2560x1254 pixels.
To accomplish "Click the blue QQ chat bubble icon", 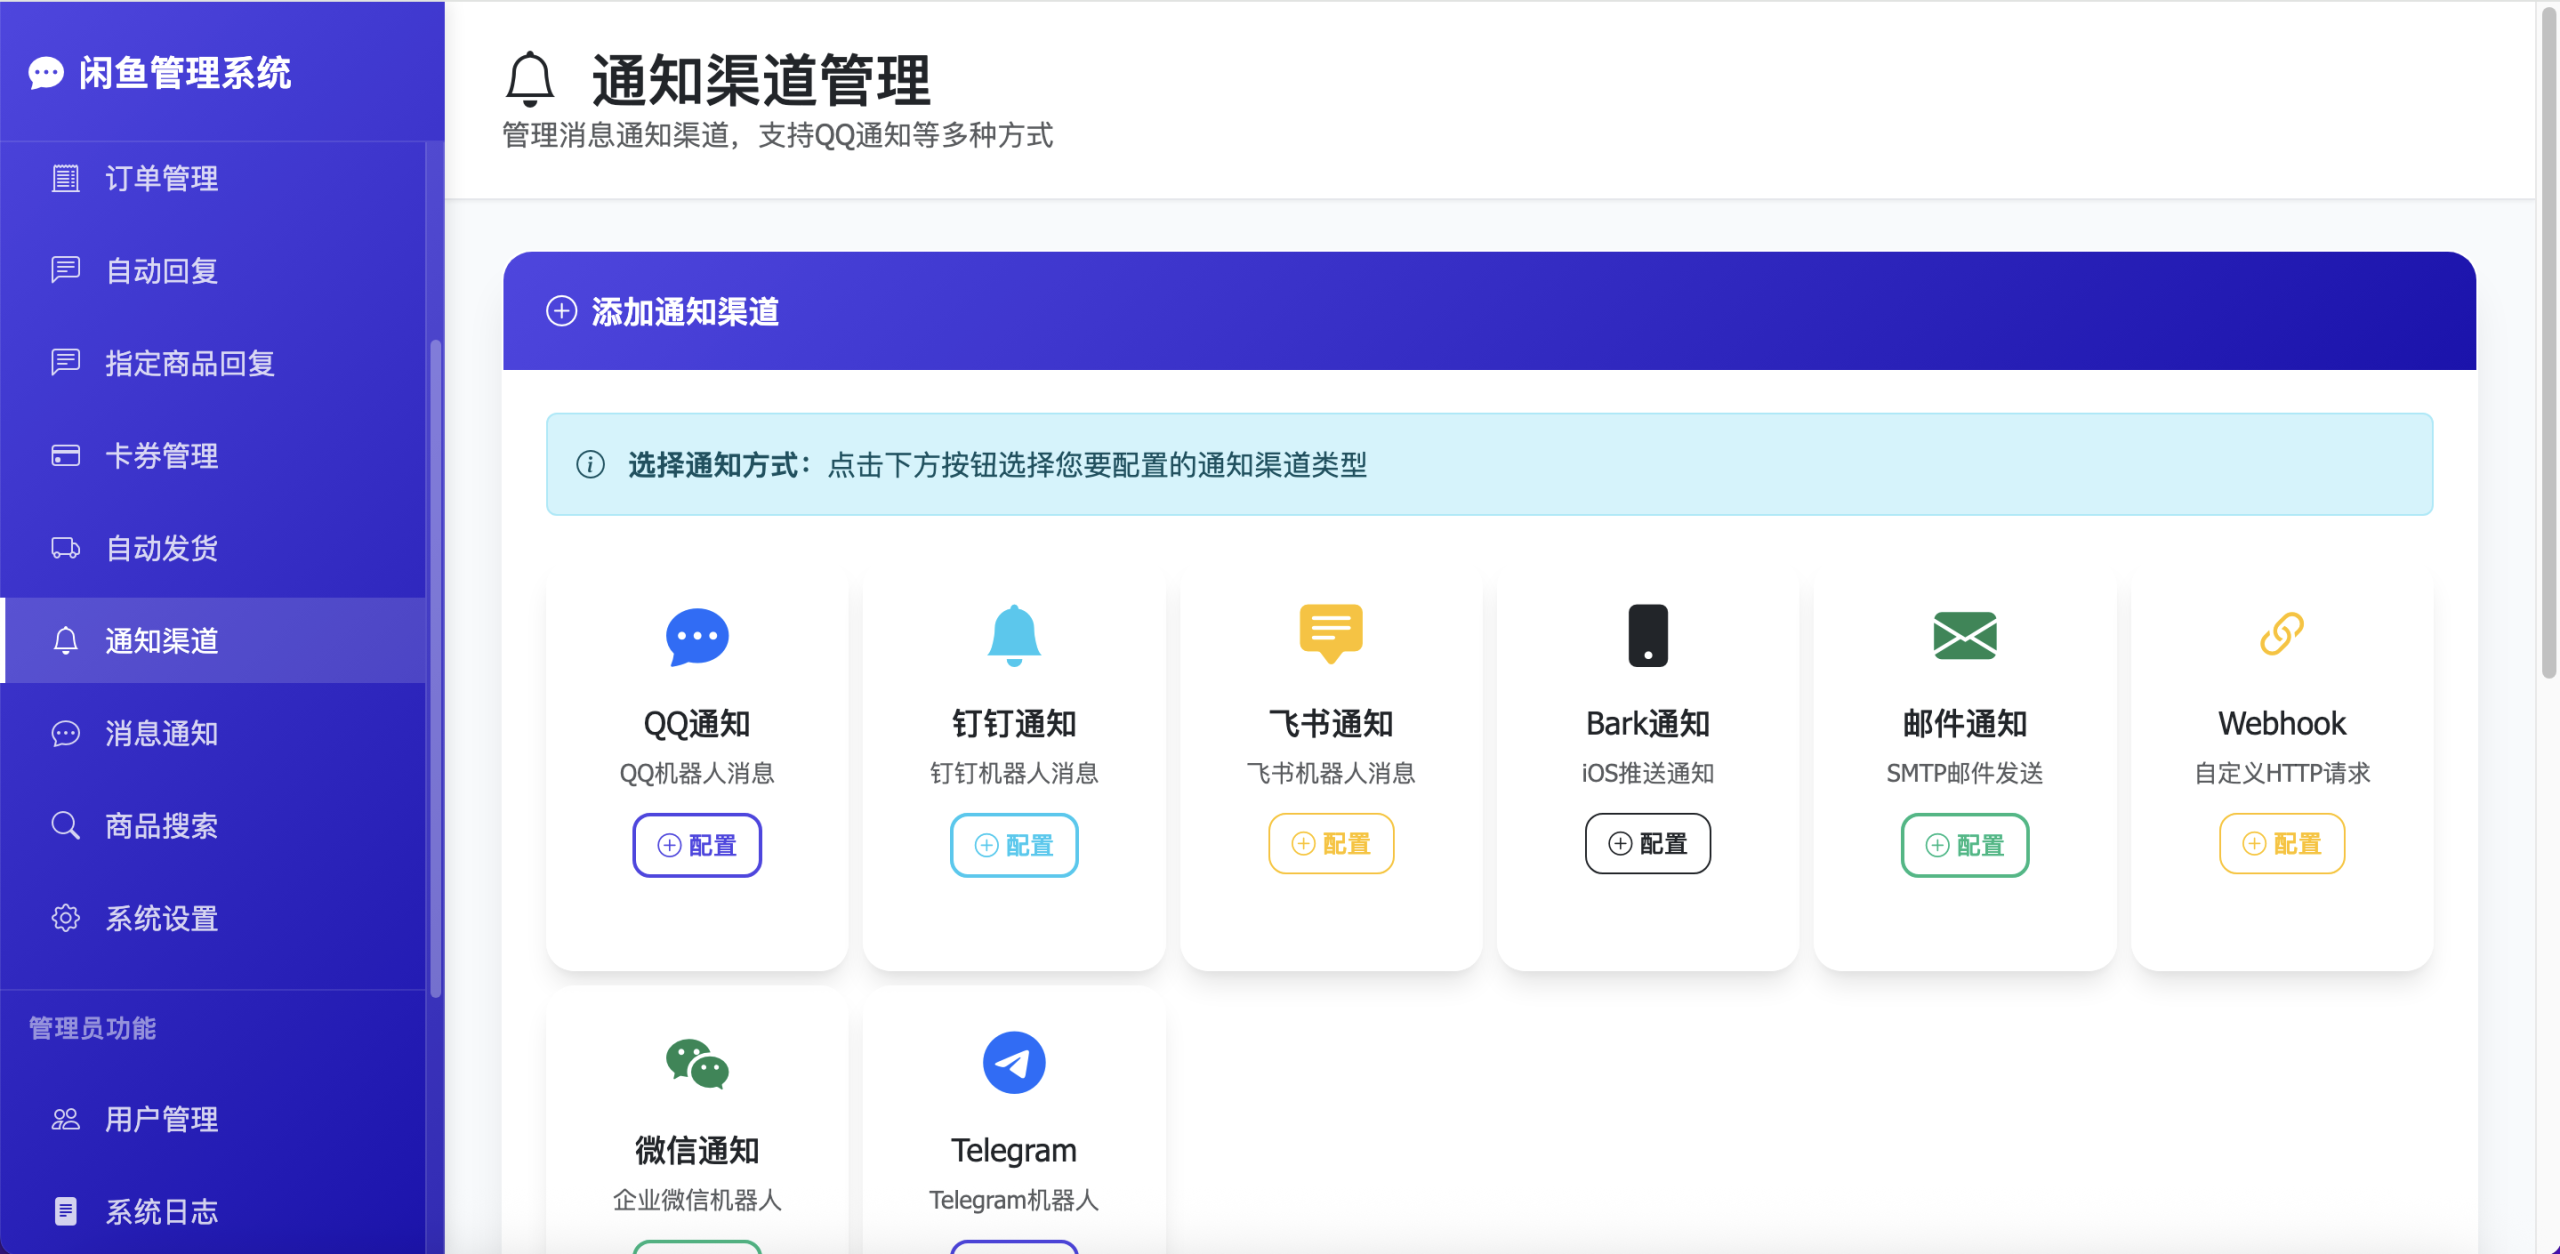I will 697,637.
